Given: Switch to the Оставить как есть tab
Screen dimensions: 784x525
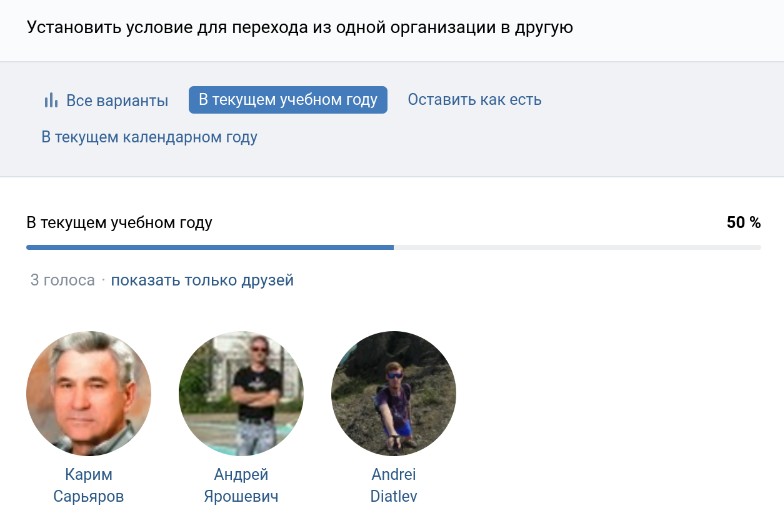Looking at the screenshot, I should coord(474,99).
